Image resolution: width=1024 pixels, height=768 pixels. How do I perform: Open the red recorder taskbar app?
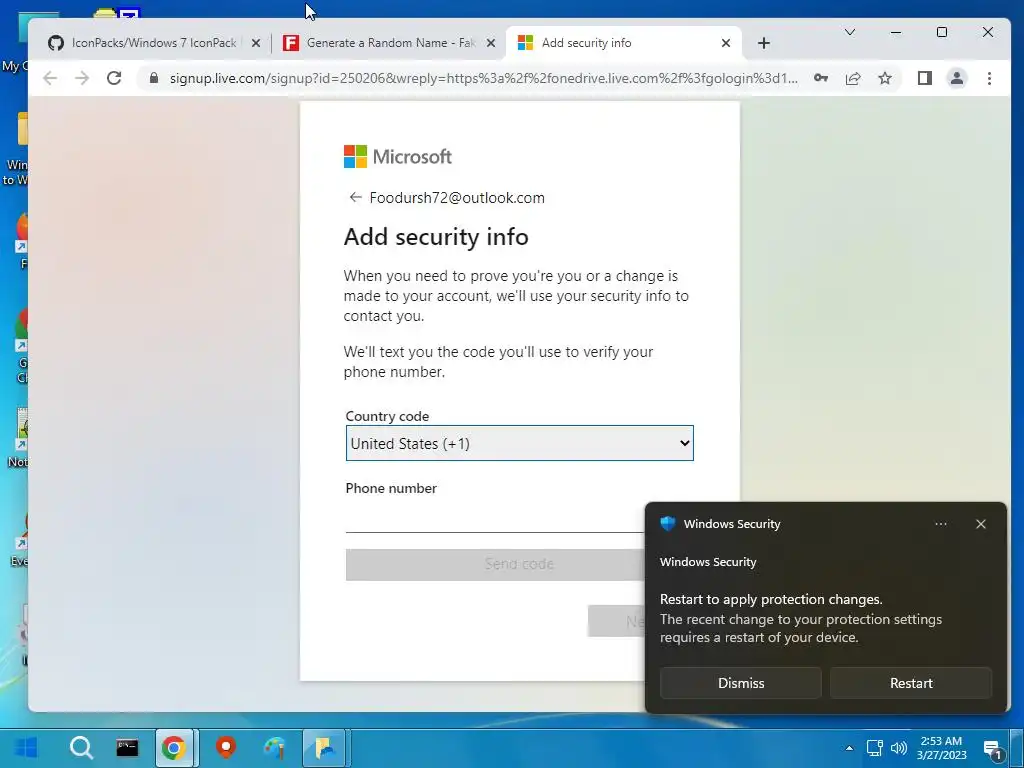pos(226,748)
